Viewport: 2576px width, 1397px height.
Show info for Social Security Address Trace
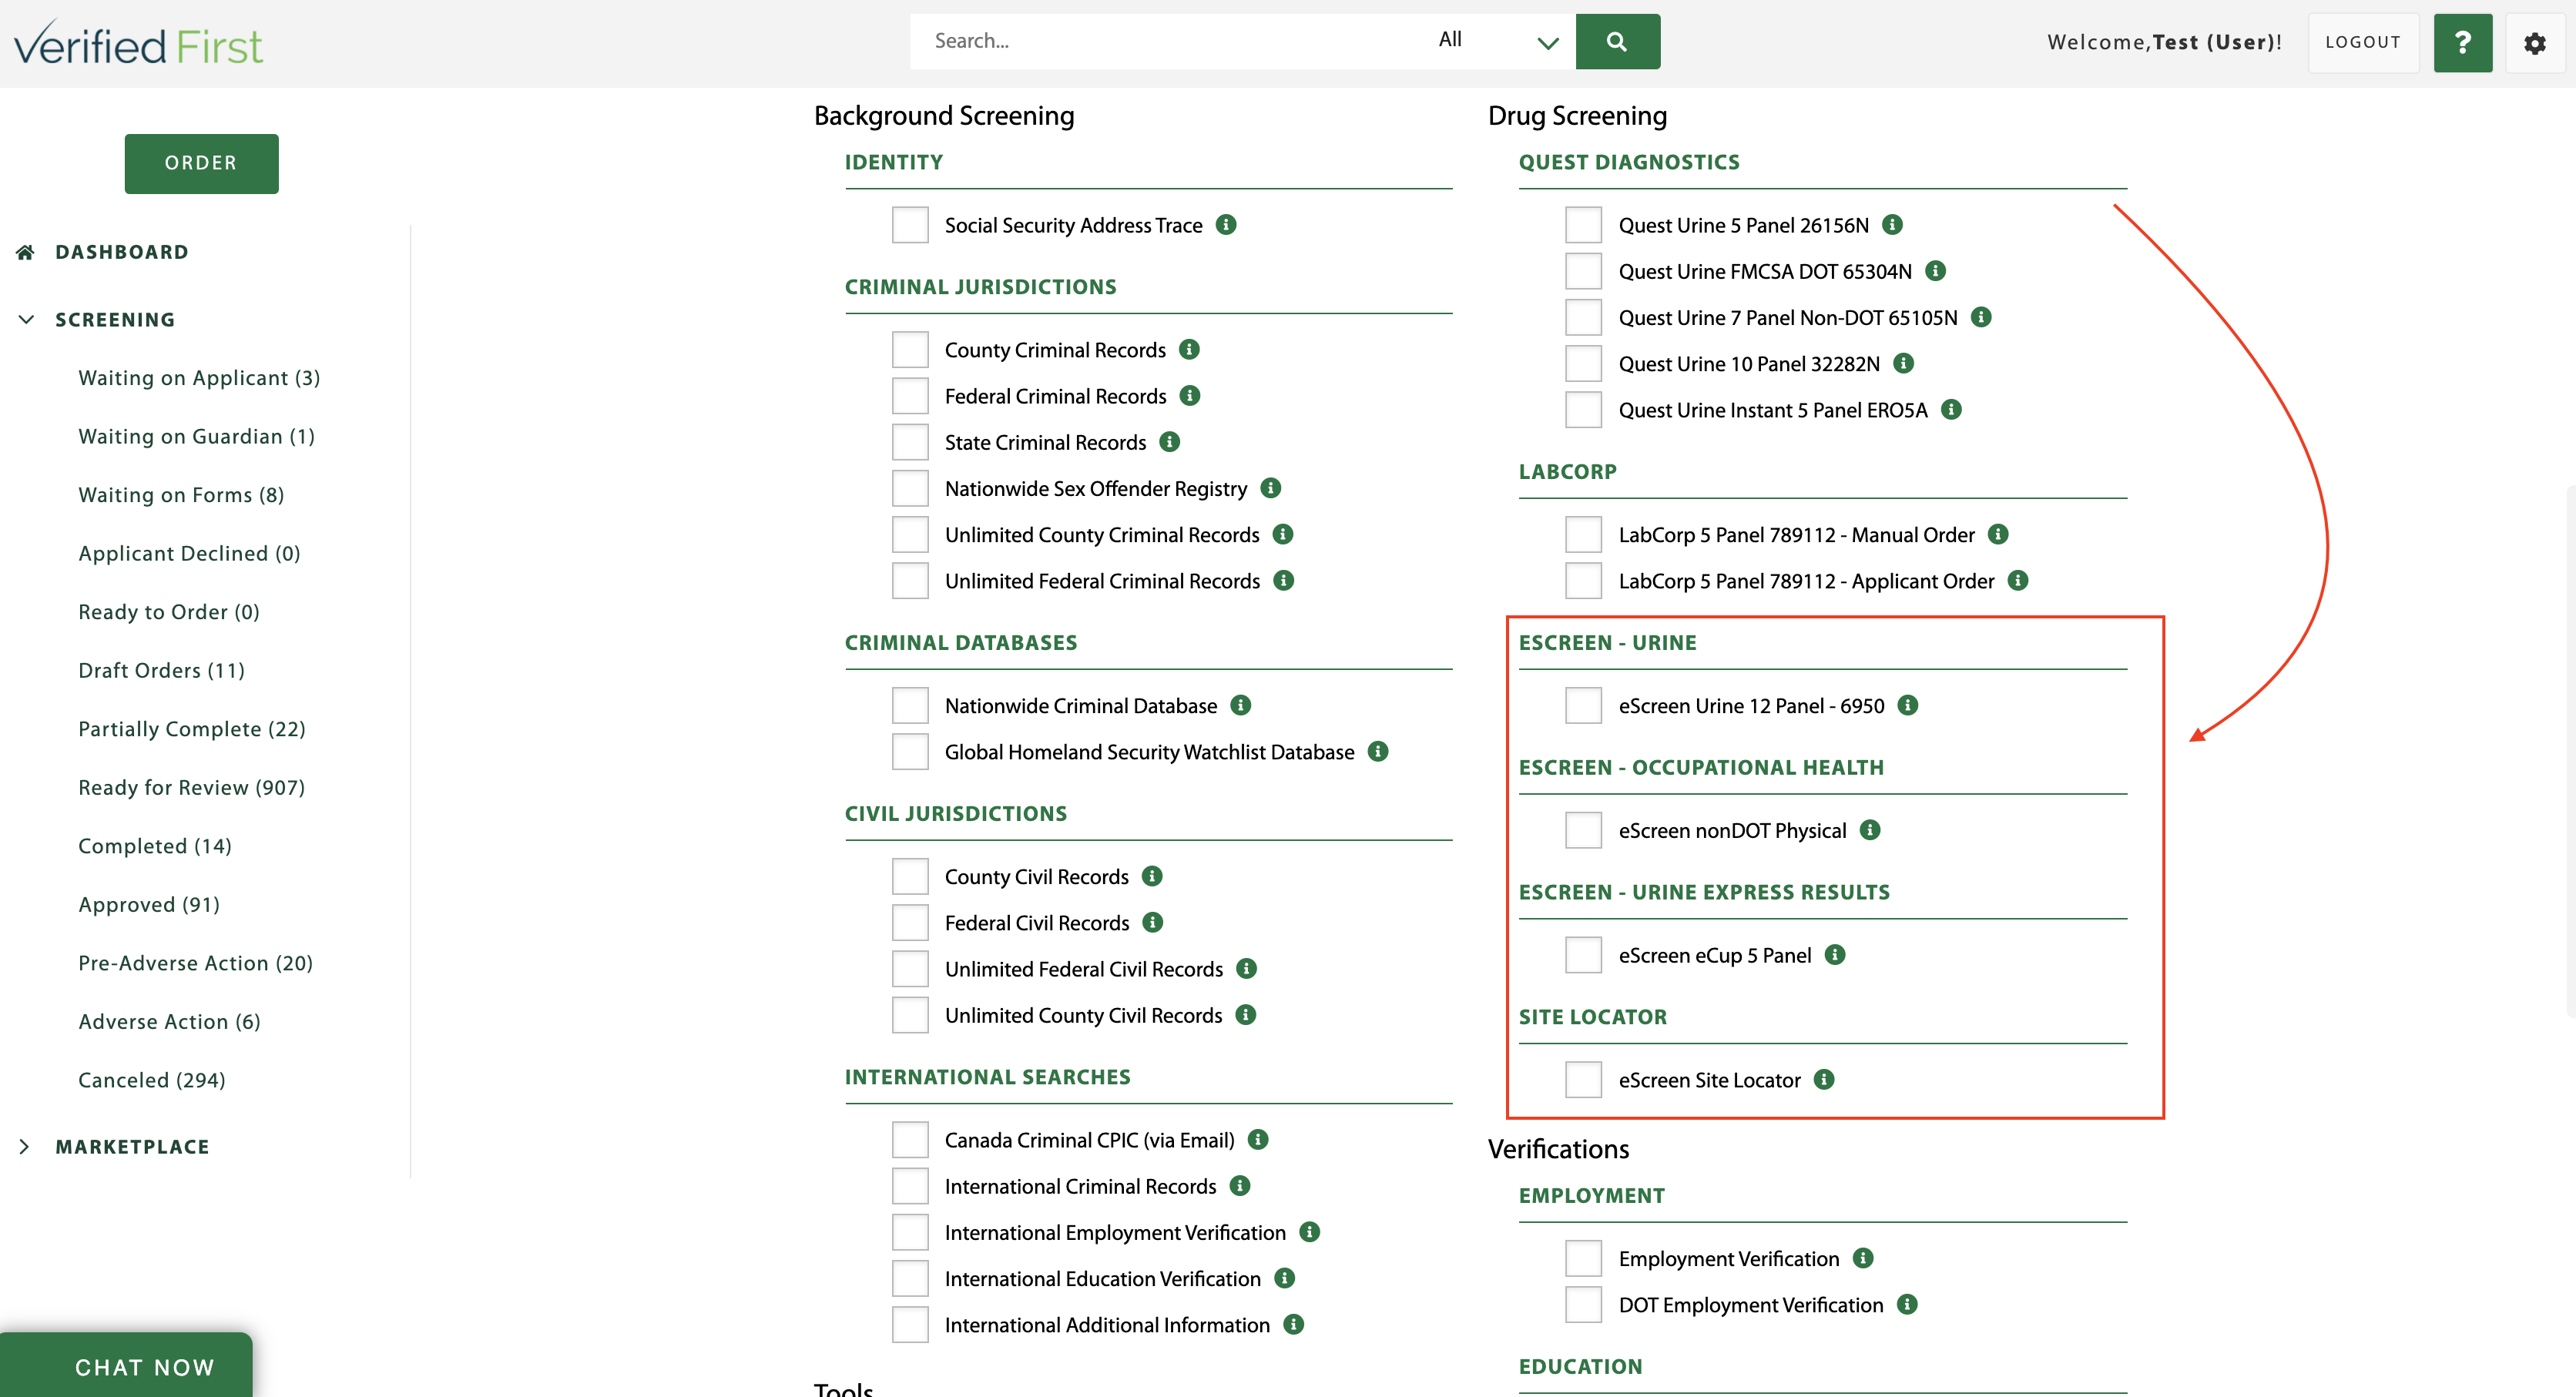(1226, 225)
